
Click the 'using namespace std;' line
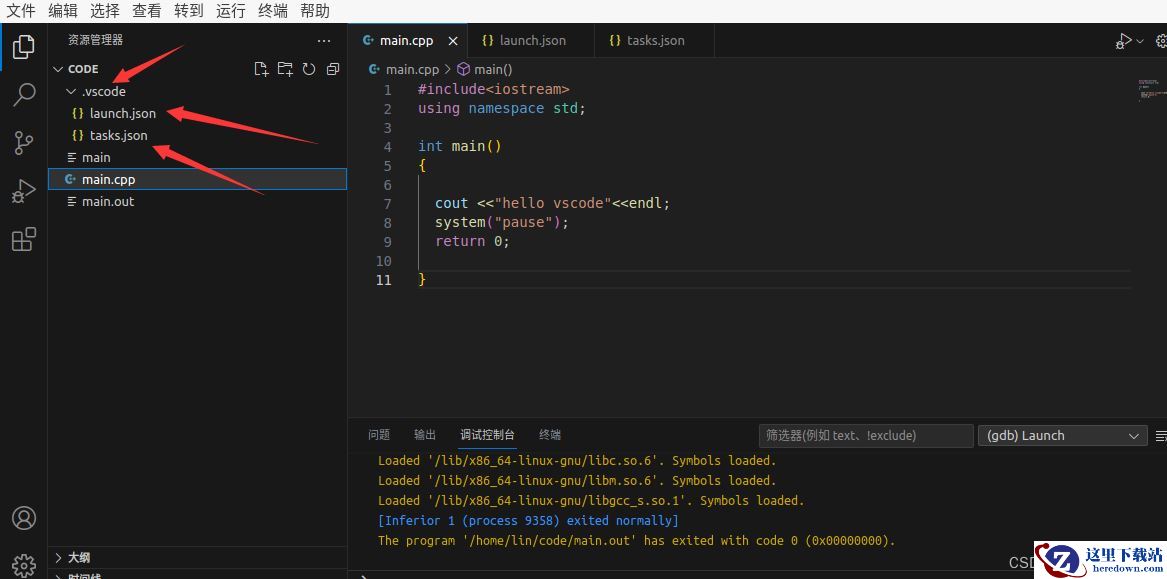pyautogui.click(x=502, y=109)
